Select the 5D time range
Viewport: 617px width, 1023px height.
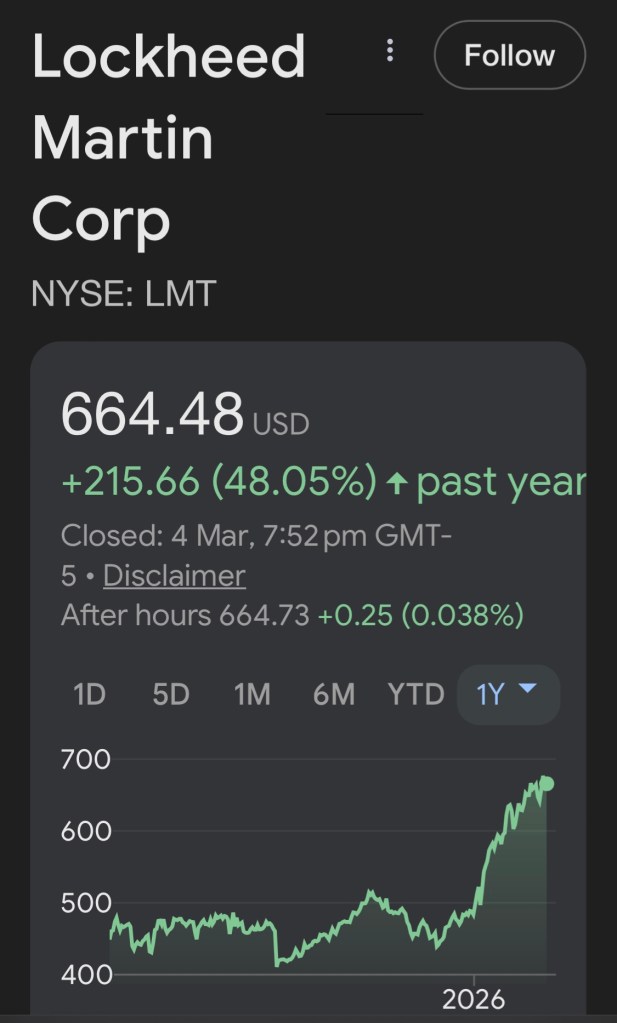point(171,694)
